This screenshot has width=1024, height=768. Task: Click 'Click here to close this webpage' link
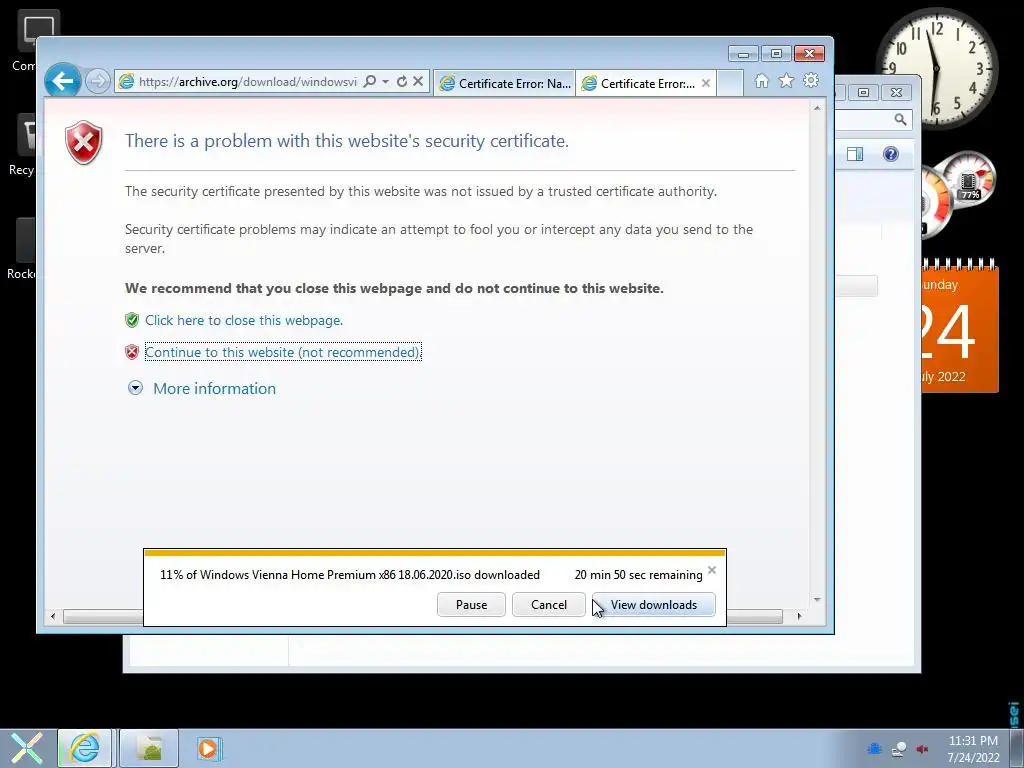(244, 320)
